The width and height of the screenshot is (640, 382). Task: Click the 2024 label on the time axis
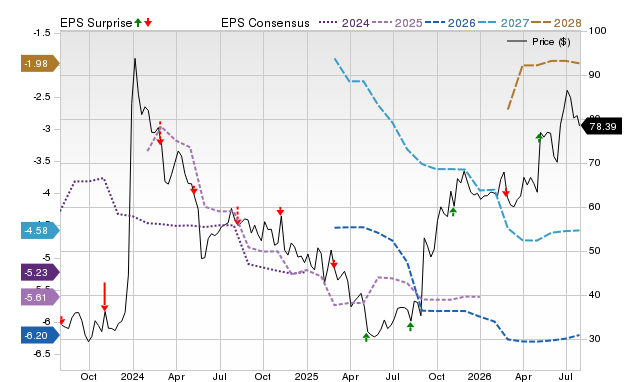(x=132, y=376)
